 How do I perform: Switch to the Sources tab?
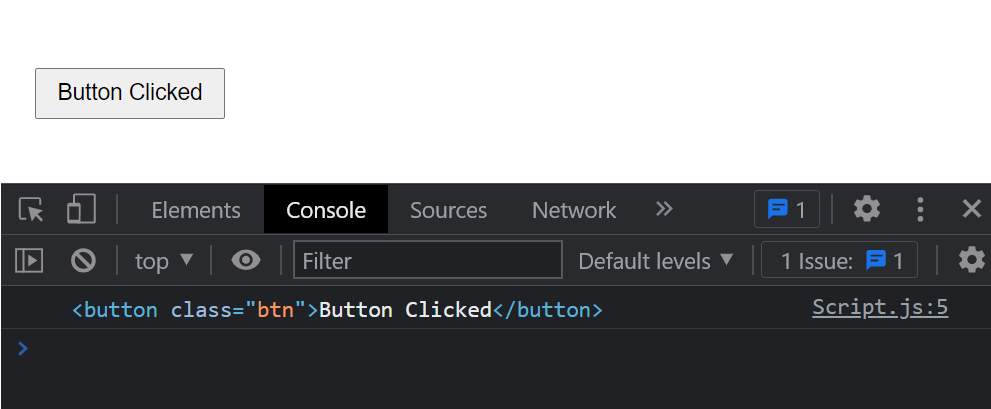coord(448,210)
